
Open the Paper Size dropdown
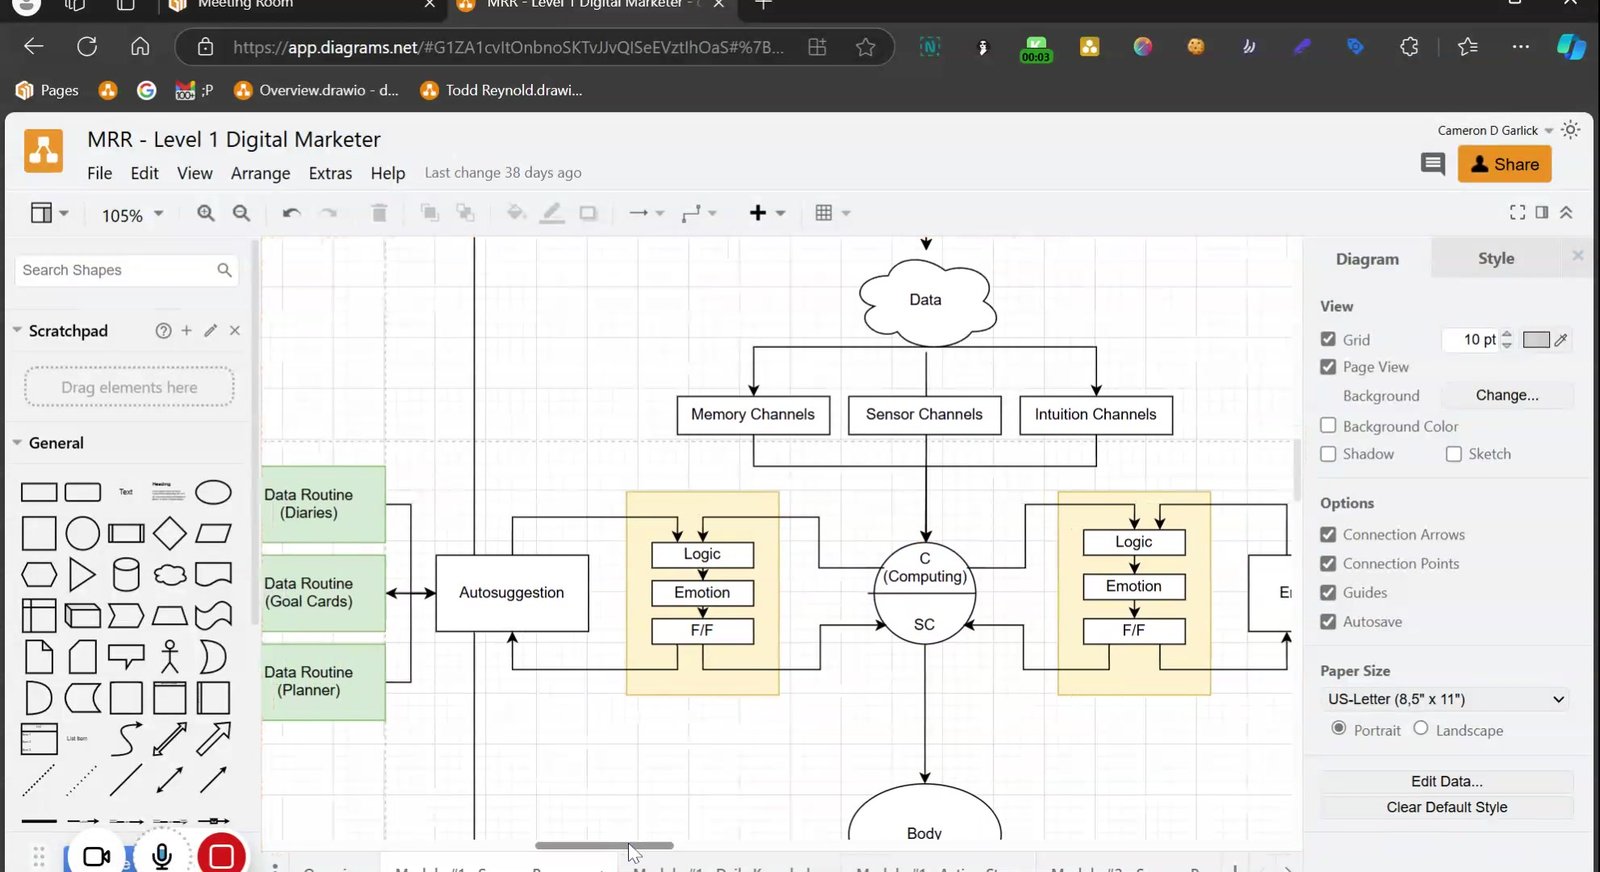coord(1445,699)
